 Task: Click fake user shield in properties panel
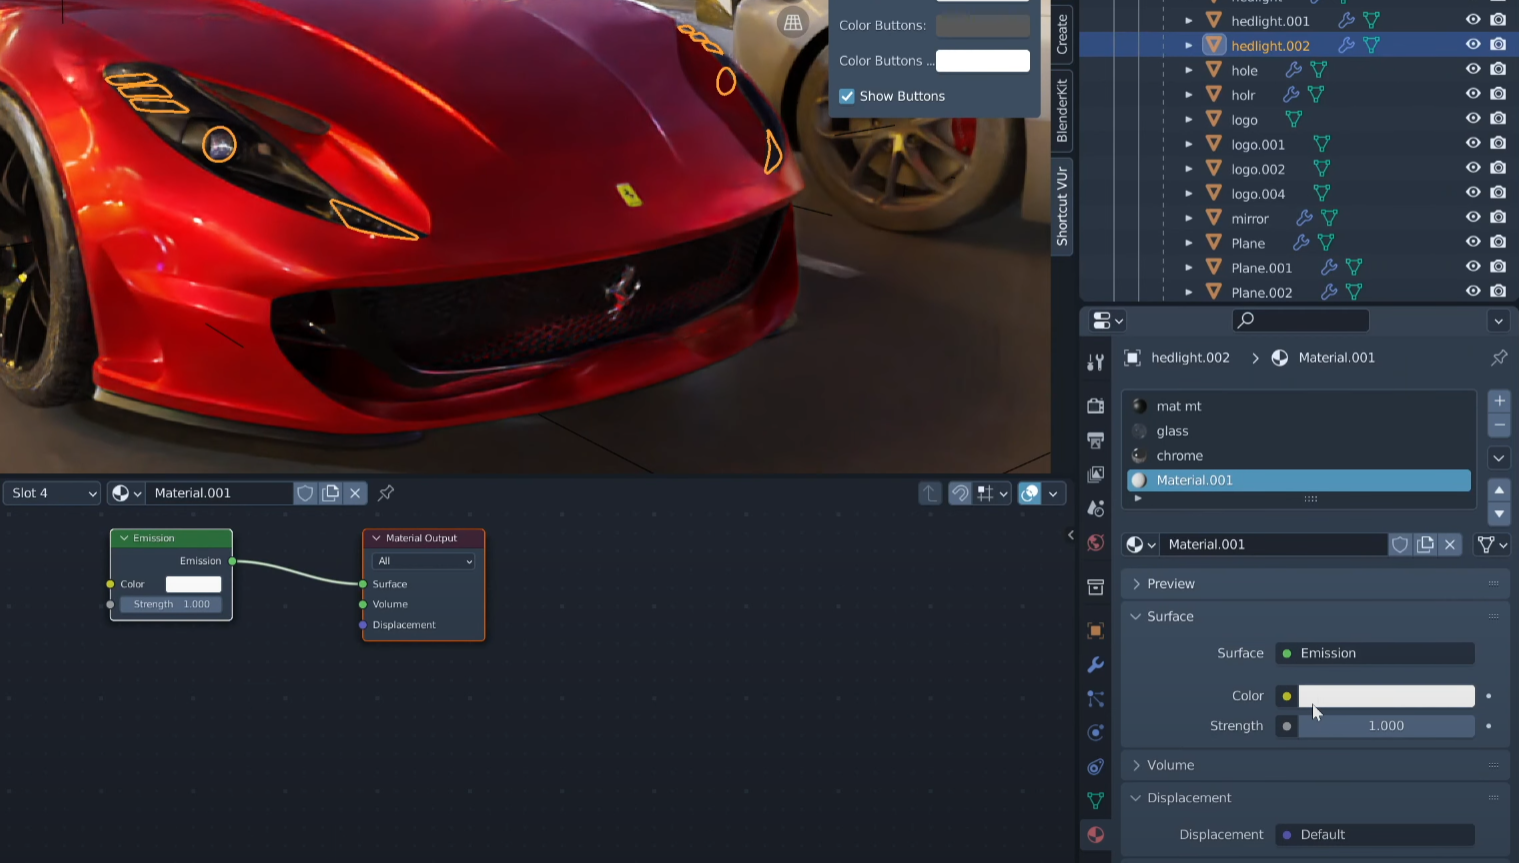[1400, 545]
